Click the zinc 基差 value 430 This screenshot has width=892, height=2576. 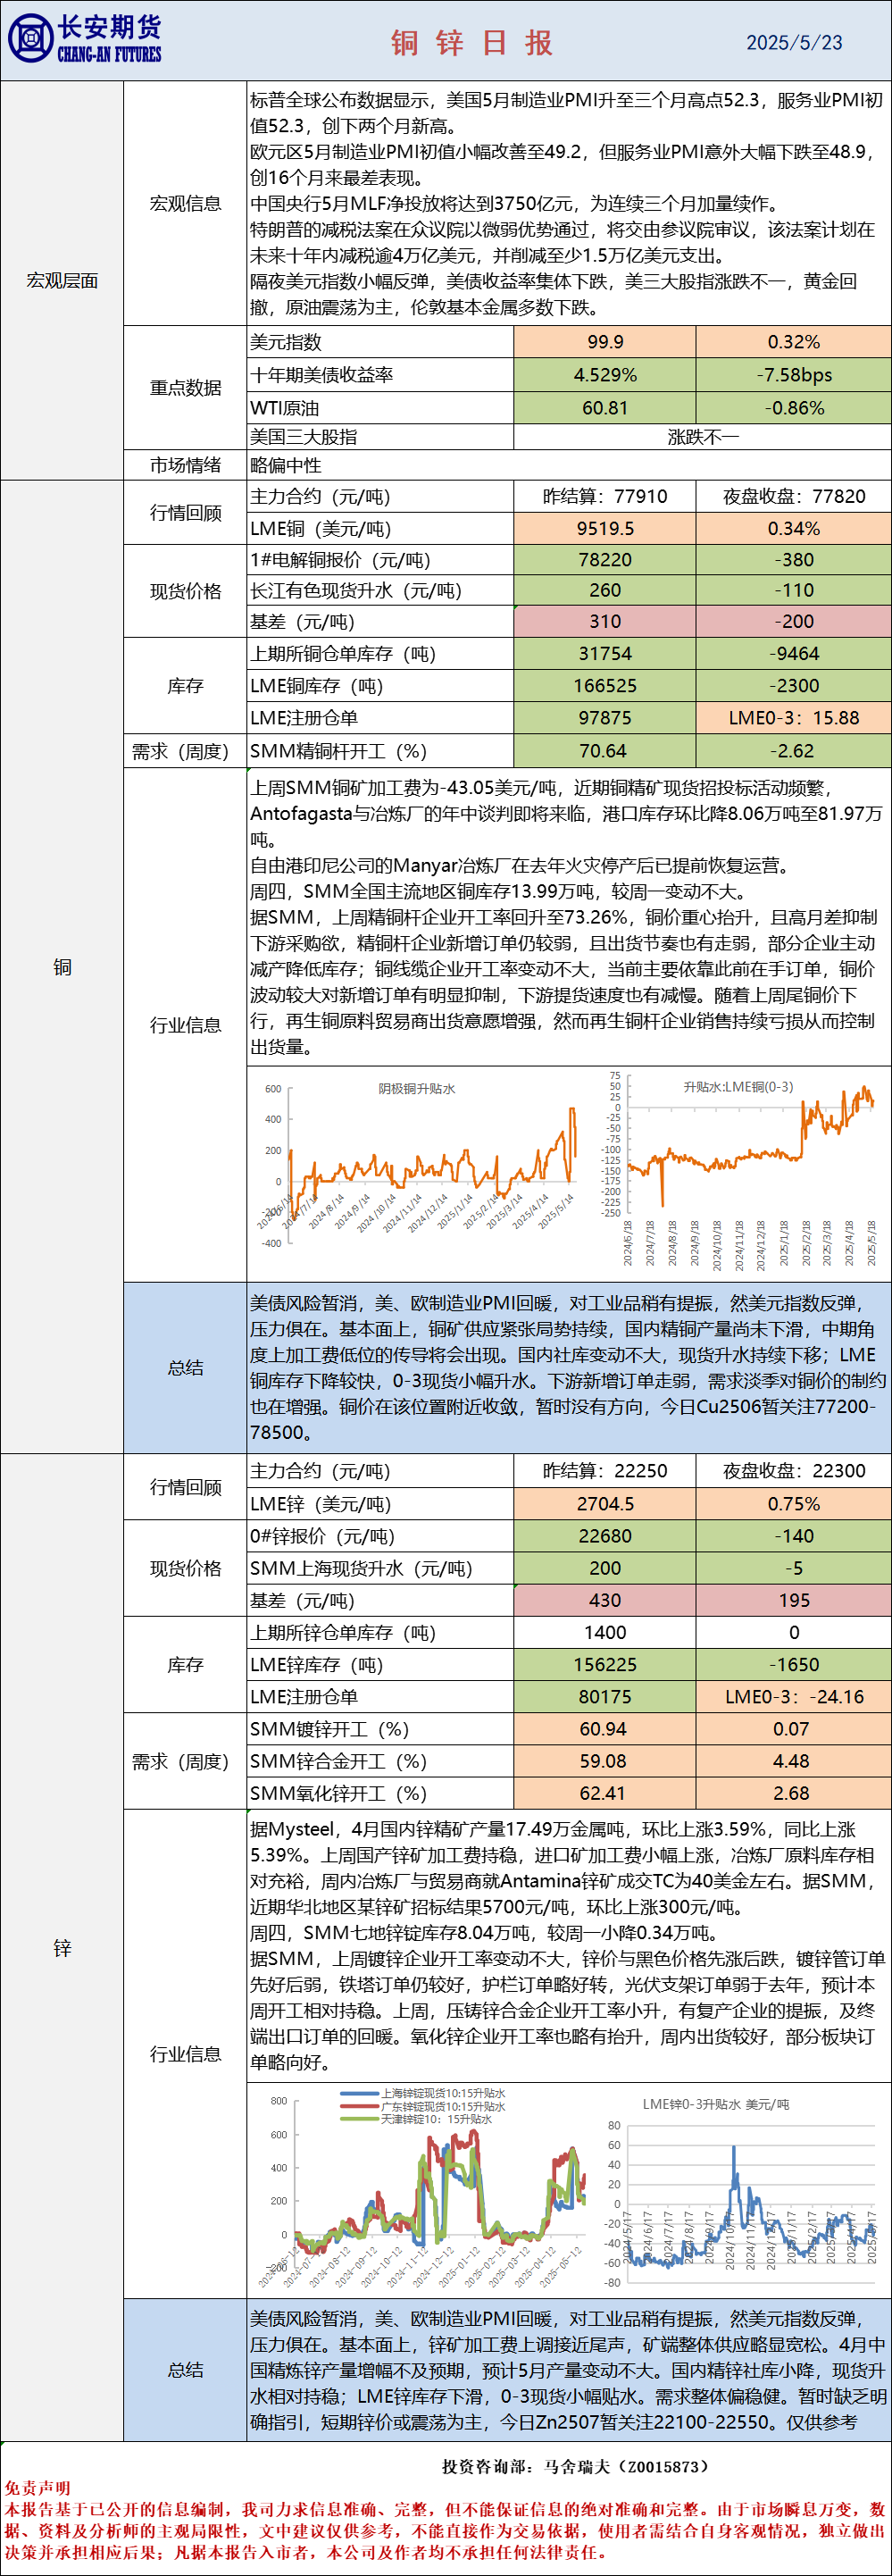click(605, 1600)
